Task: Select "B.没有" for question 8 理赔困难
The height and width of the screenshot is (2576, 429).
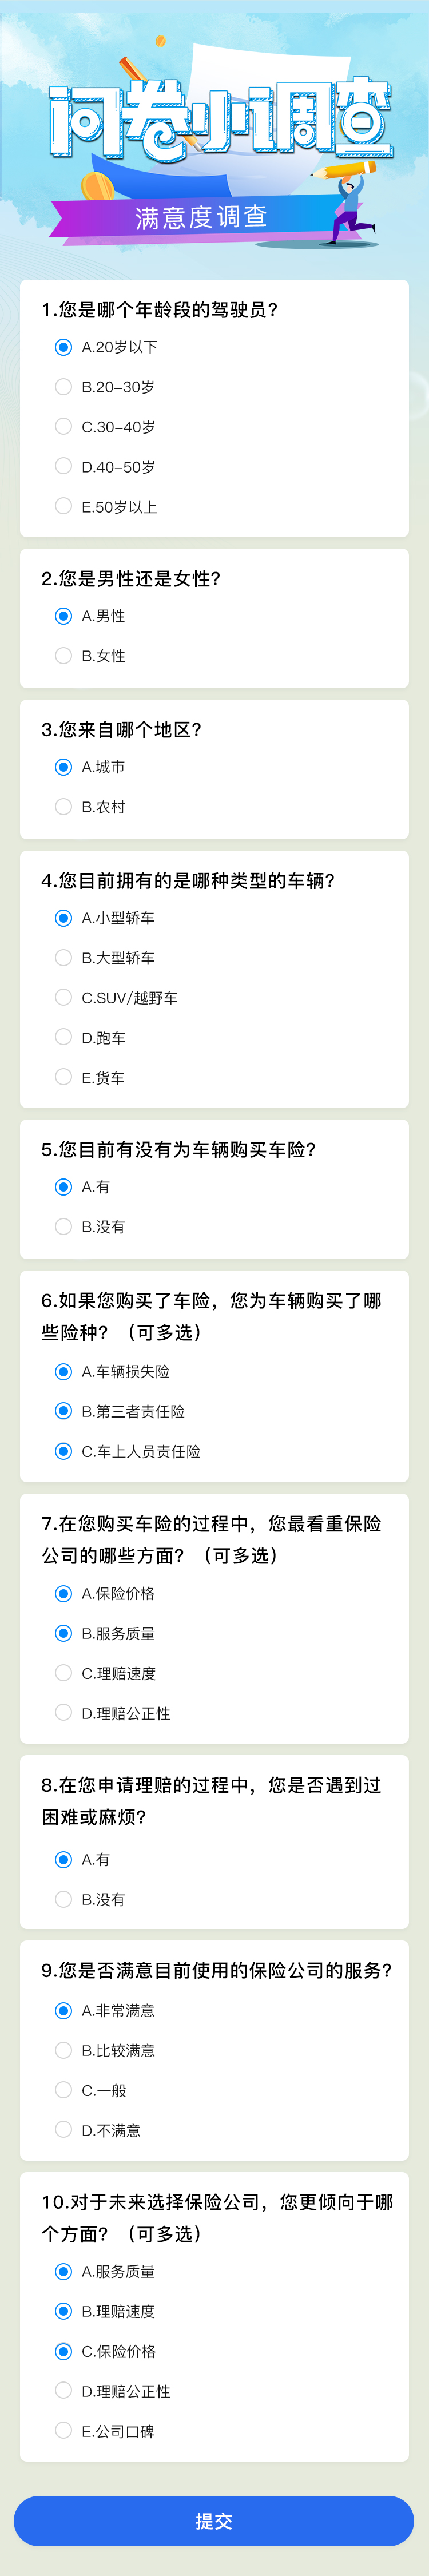Action: (63, 1899)
